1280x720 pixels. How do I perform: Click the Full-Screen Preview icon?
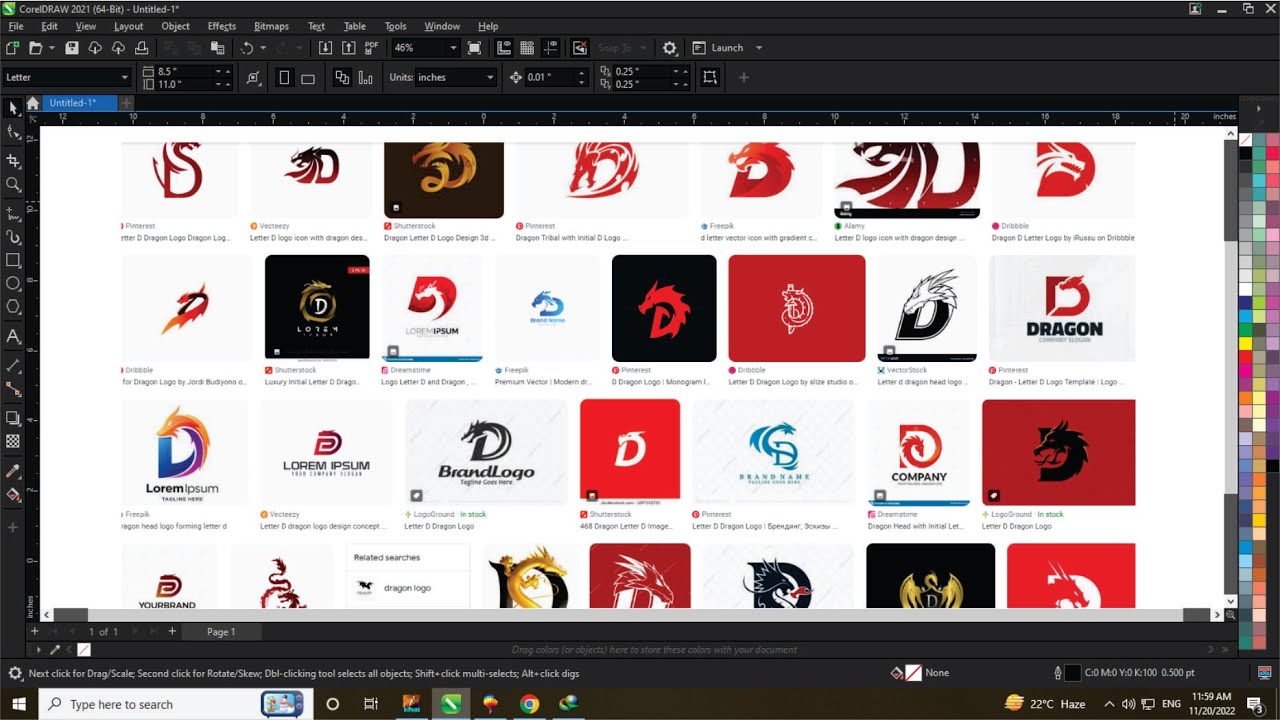pos(474,48)
